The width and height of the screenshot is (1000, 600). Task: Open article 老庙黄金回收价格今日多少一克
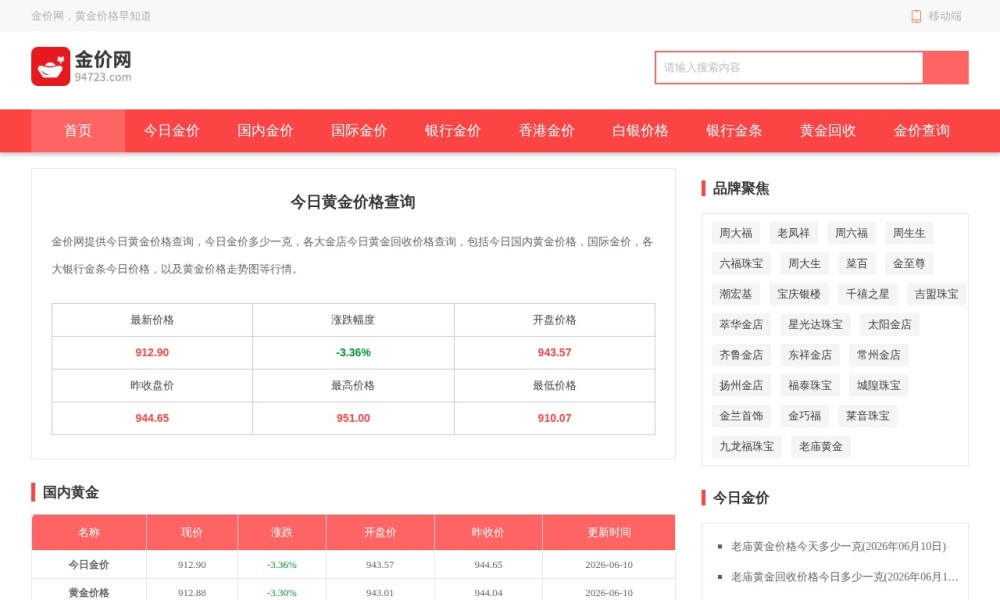pos(844,577)
